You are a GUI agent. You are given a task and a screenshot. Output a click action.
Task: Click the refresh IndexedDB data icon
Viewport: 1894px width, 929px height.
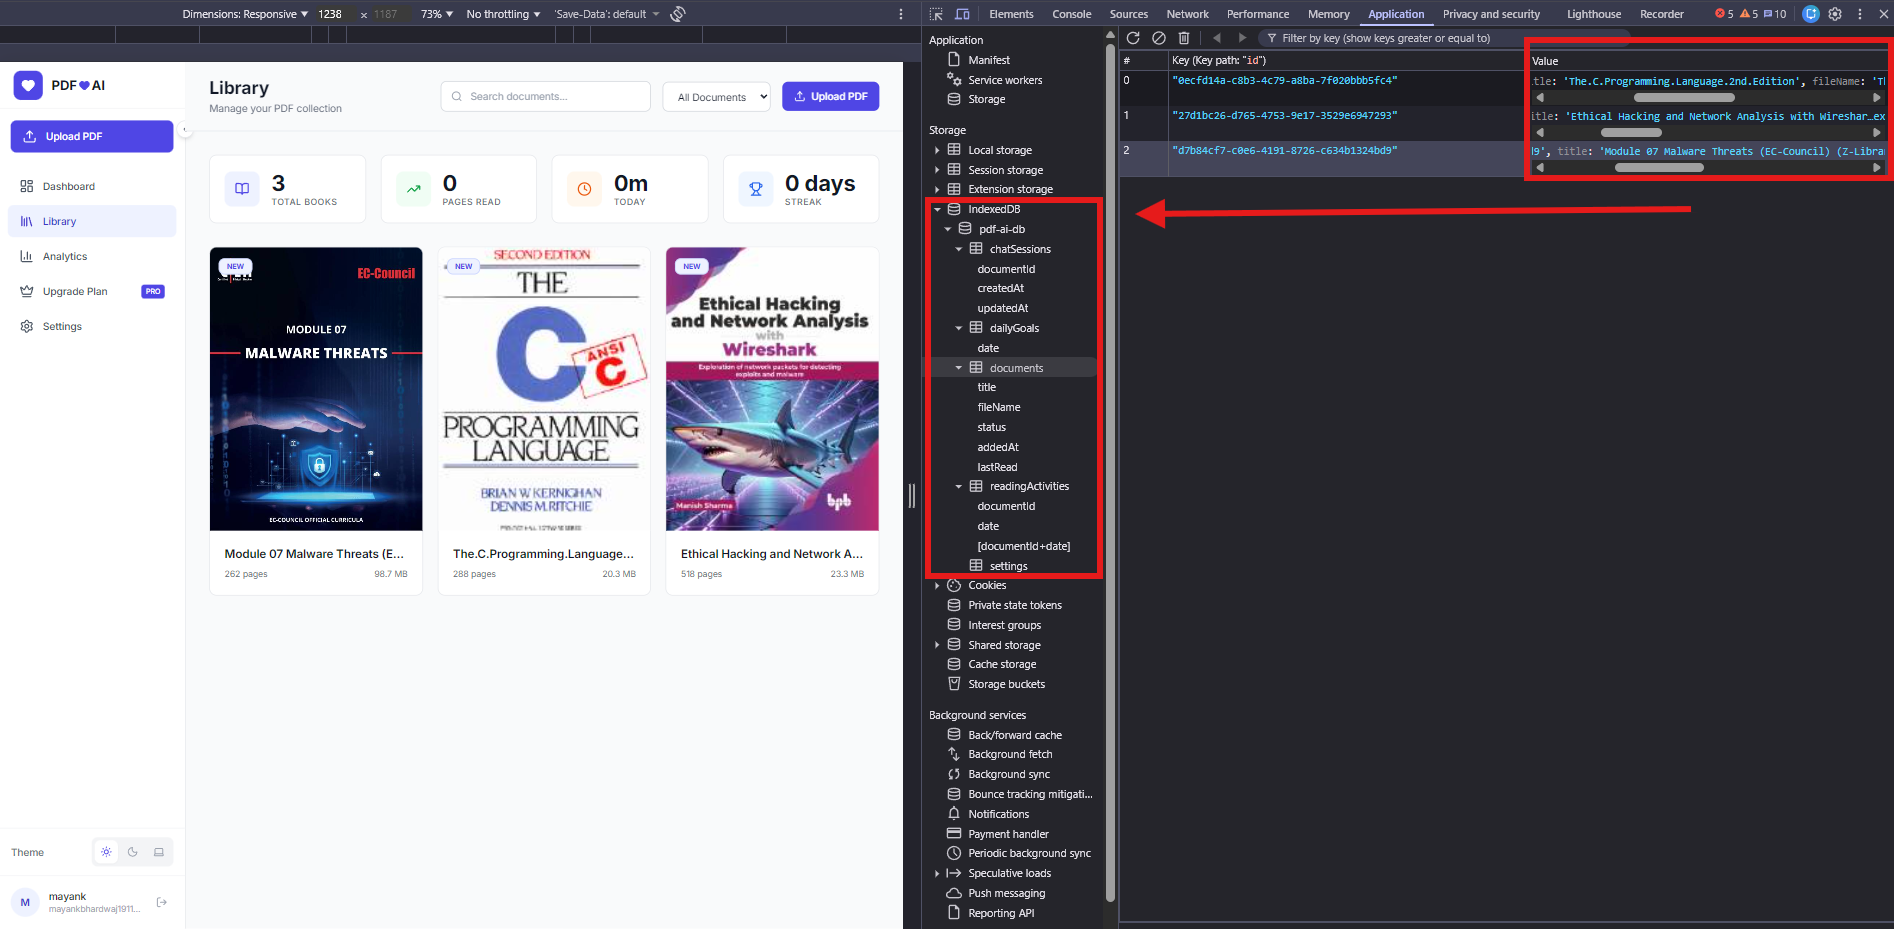click(1133, 38)
